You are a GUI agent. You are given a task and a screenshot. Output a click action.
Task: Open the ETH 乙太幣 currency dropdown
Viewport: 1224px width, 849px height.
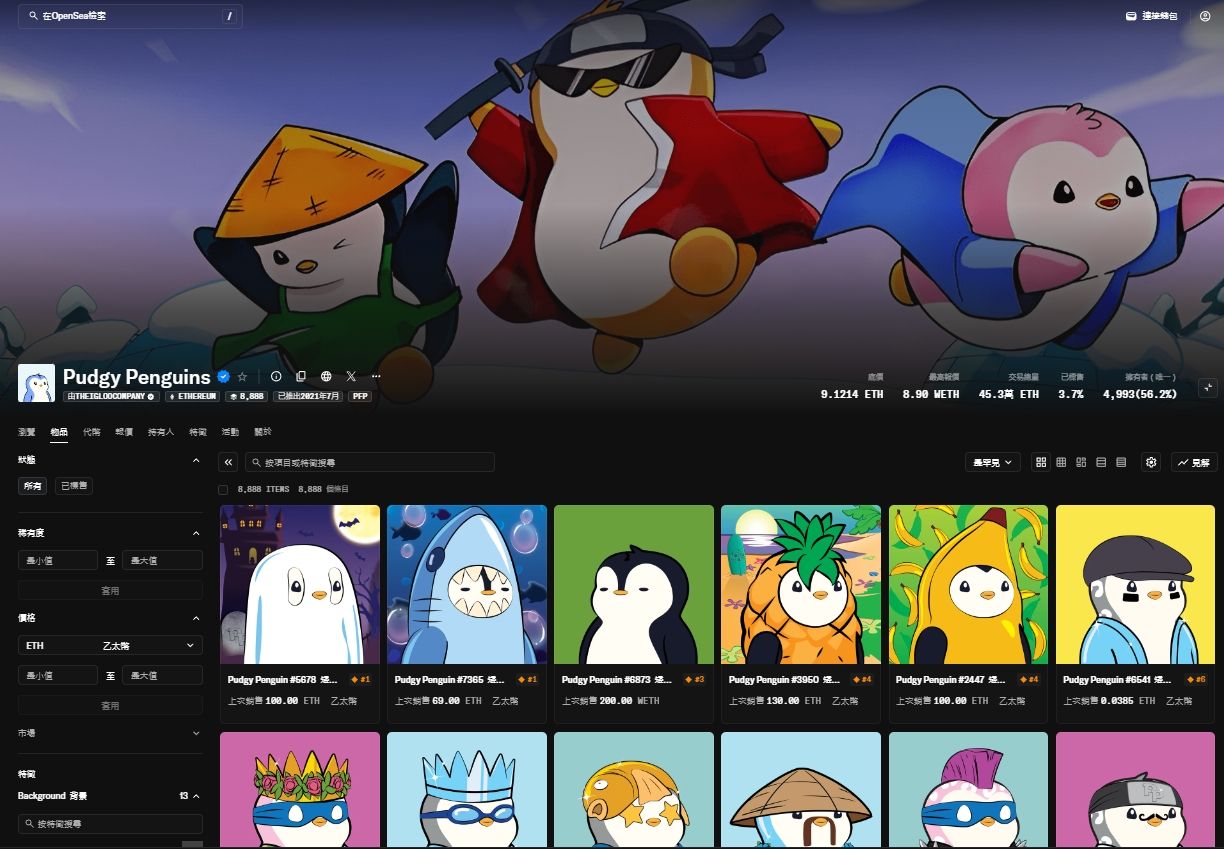point(110,646)
